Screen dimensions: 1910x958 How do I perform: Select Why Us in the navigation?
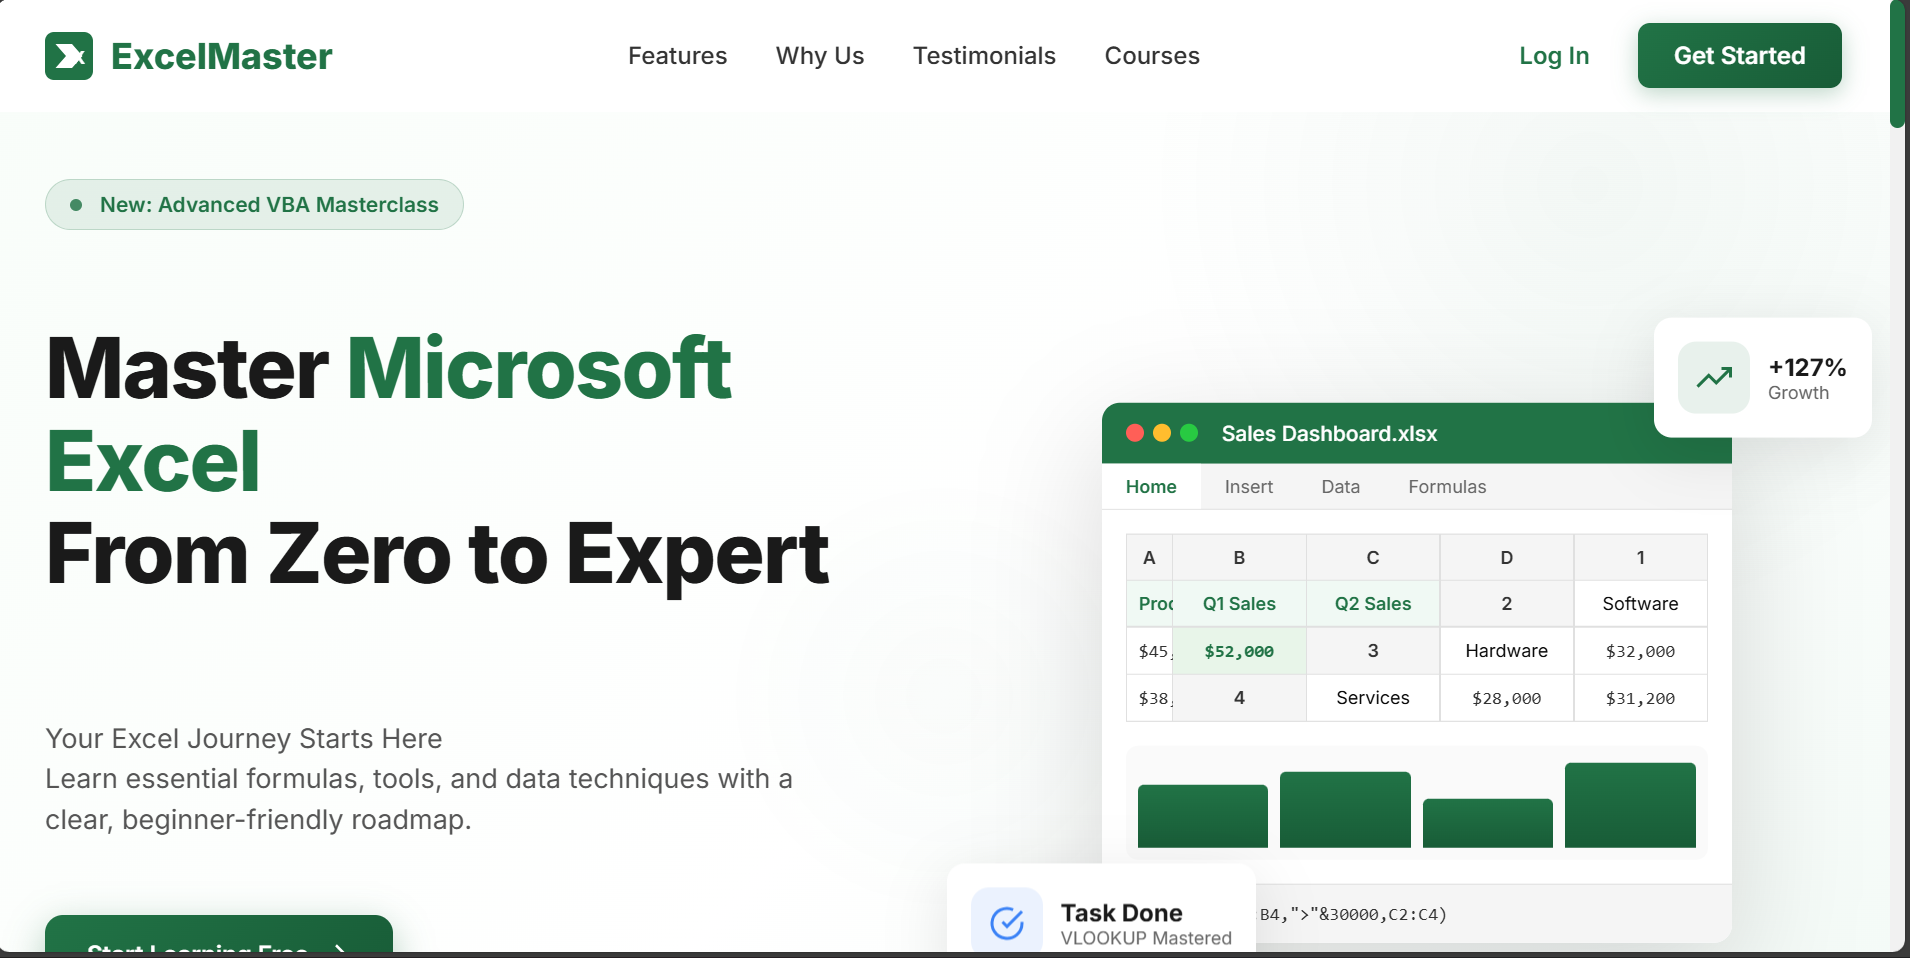click(819, 56)
